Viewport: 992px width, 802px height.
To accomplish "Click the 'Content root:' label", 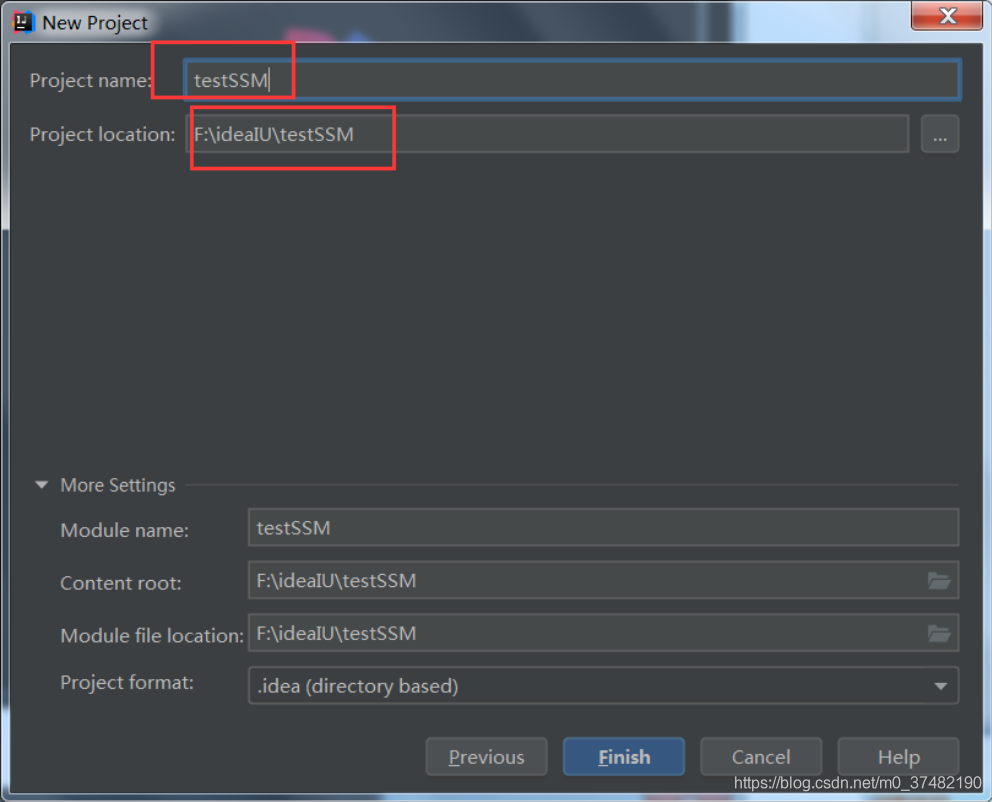I will [121, 583].
